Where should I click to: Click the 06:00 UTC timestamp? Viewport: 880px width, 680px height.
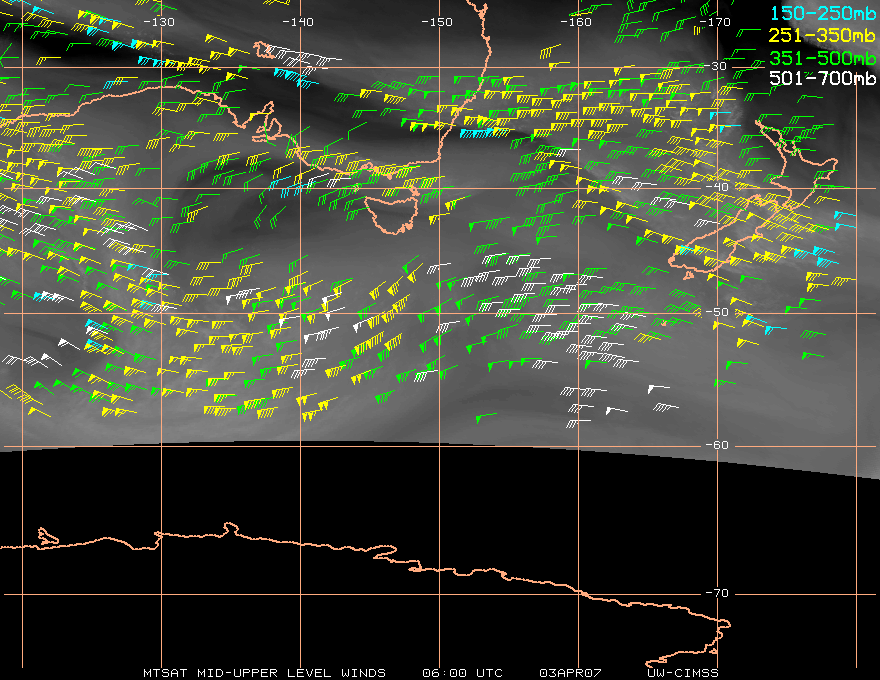pos(462,673)
